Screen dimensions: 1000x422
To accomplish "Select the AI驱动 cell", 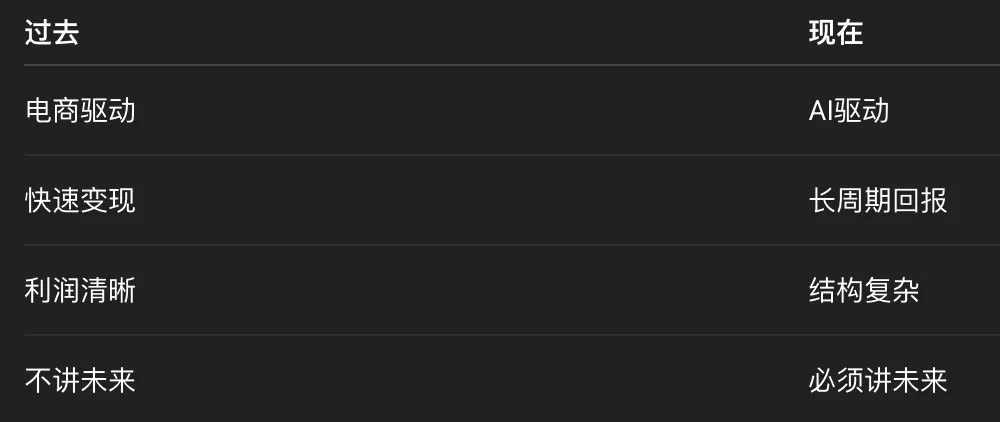I will click(848, 110).
